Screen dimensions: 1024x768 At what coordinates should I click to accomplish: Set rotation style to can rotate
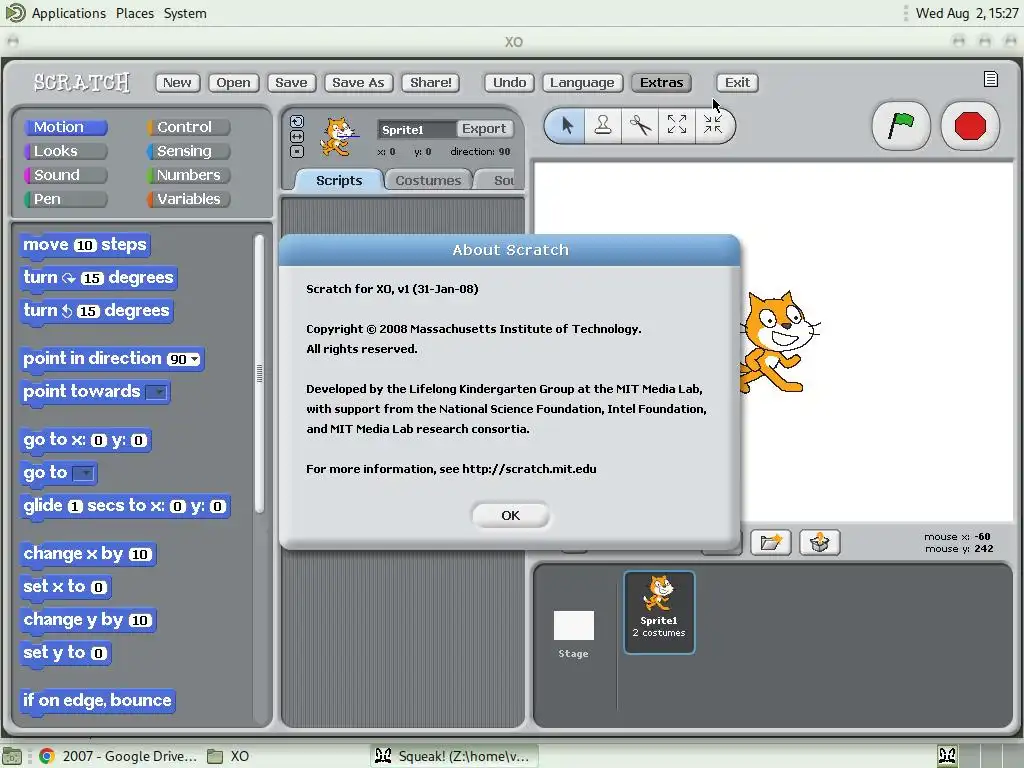[x=296, y=122]
